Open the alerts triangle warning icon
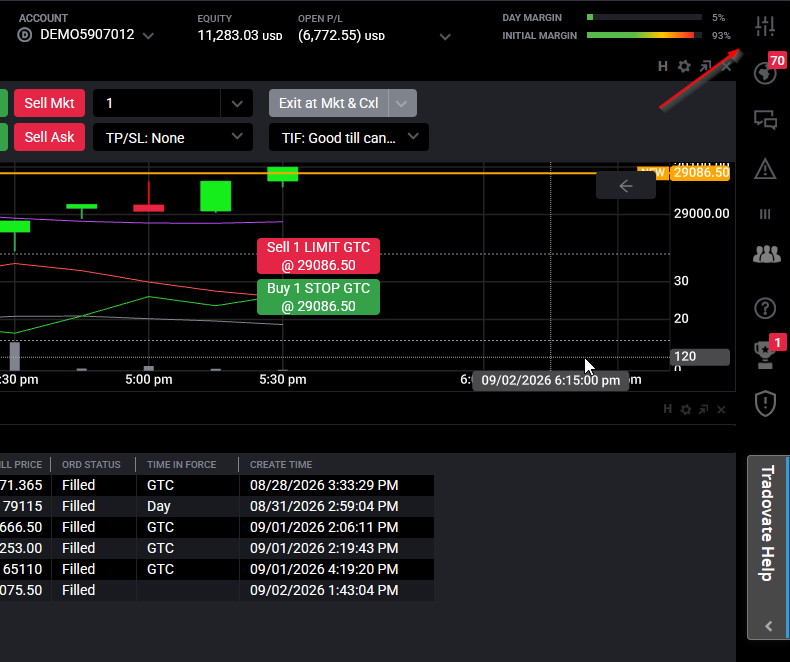790x662 pixels. point(765,168)
